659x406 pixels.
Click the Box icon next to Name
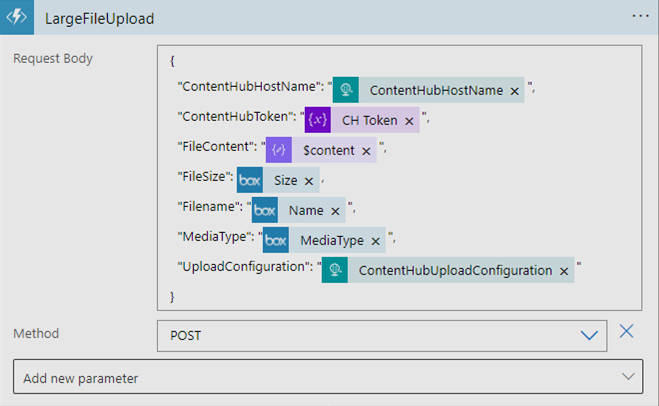[x=265, y=210]
